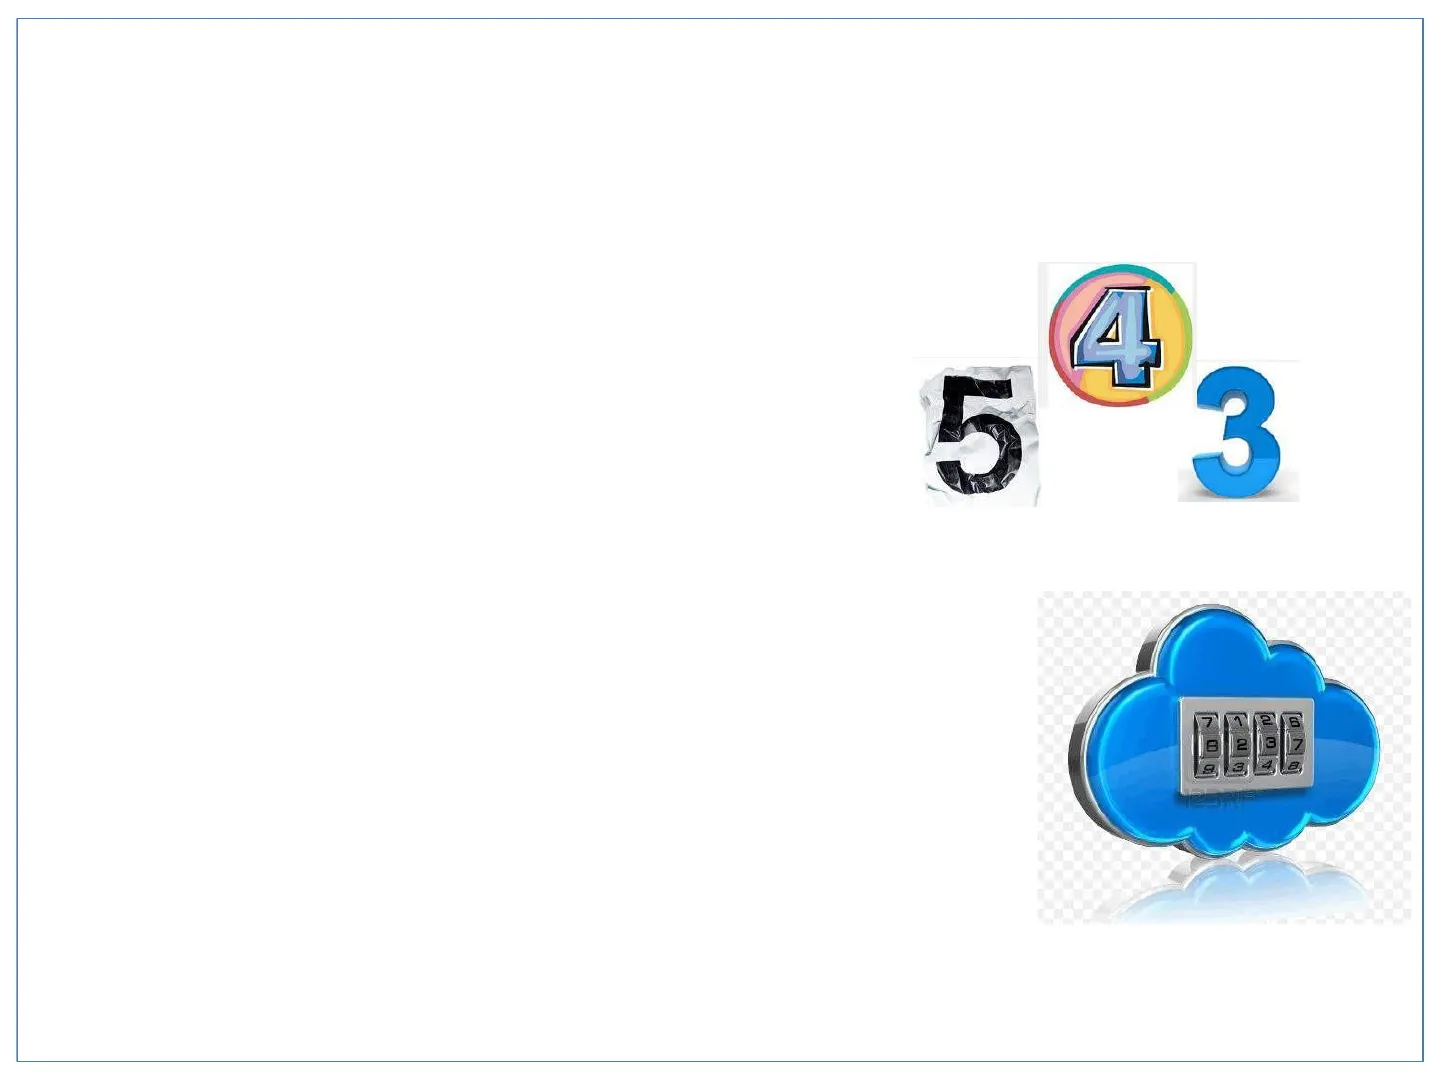Click middle digit 8 on first lock wheel
This screenshot has width=1440, height=1080.
pos(1211,745)
